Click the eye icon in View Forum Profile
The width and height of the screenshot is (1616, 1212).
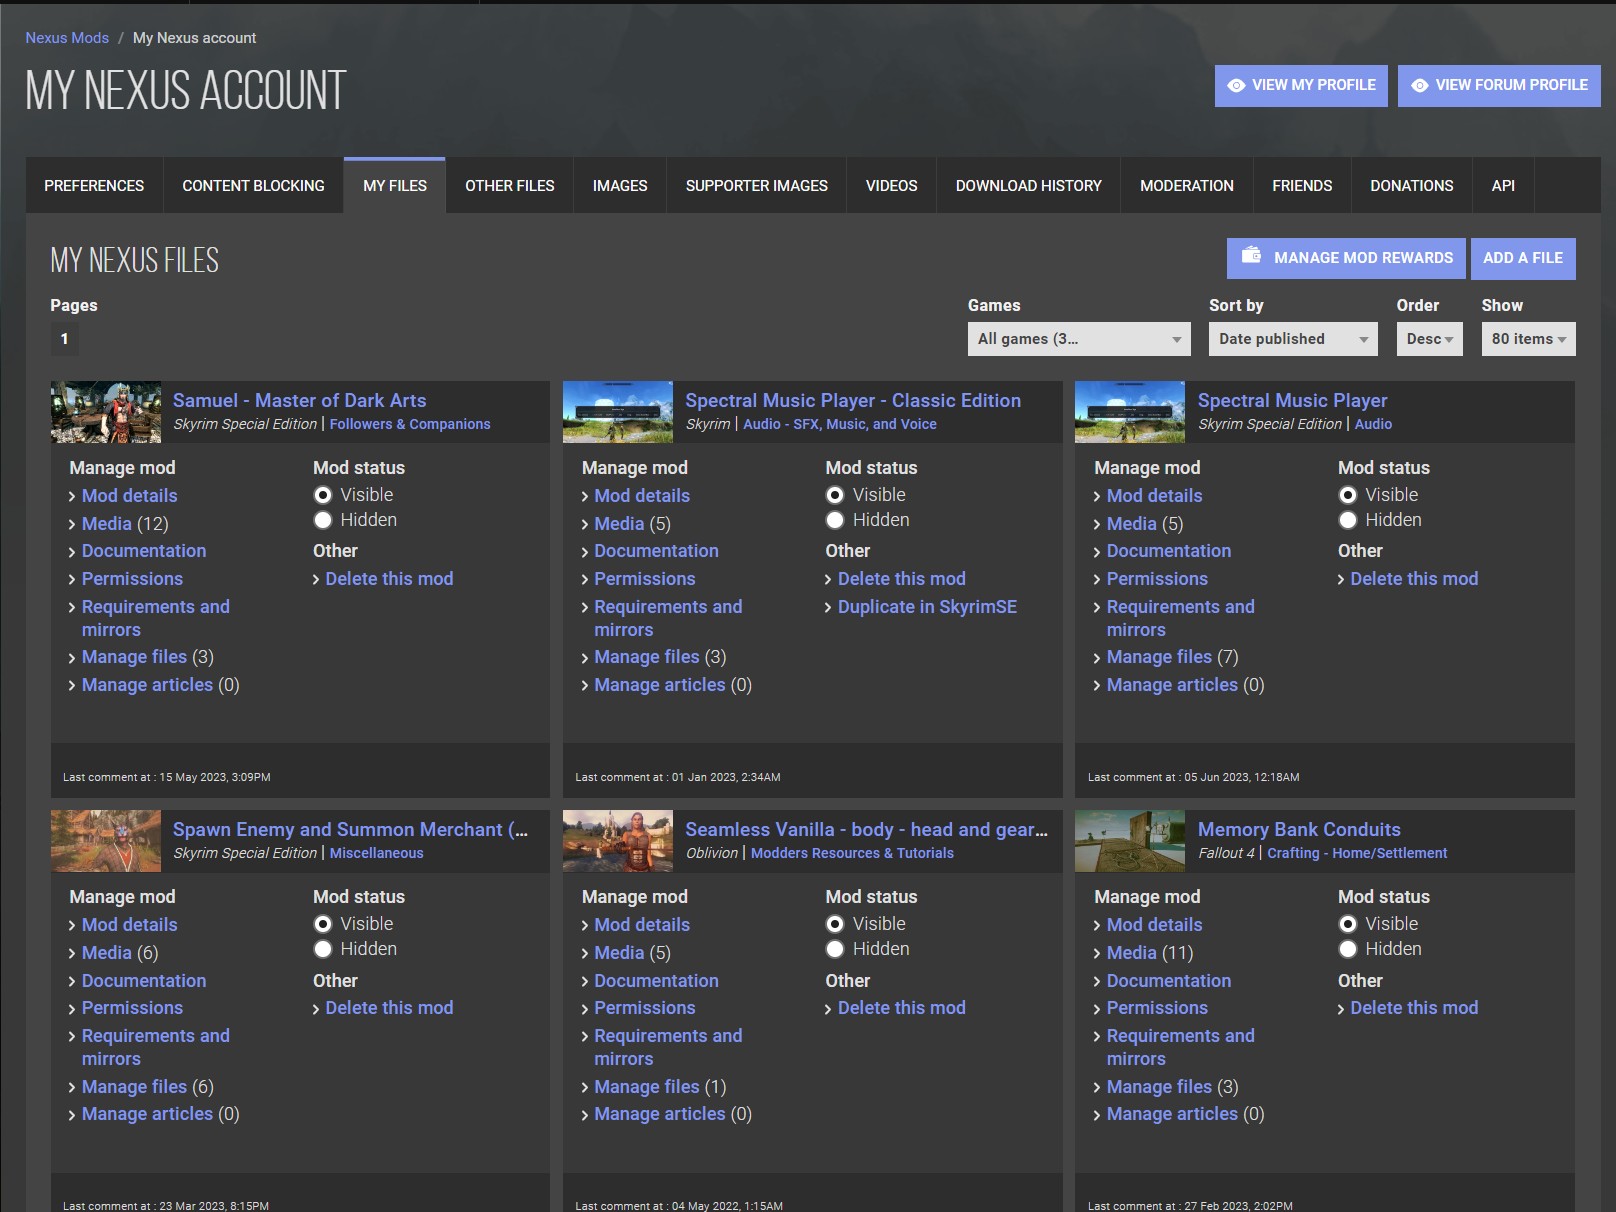1419,86
